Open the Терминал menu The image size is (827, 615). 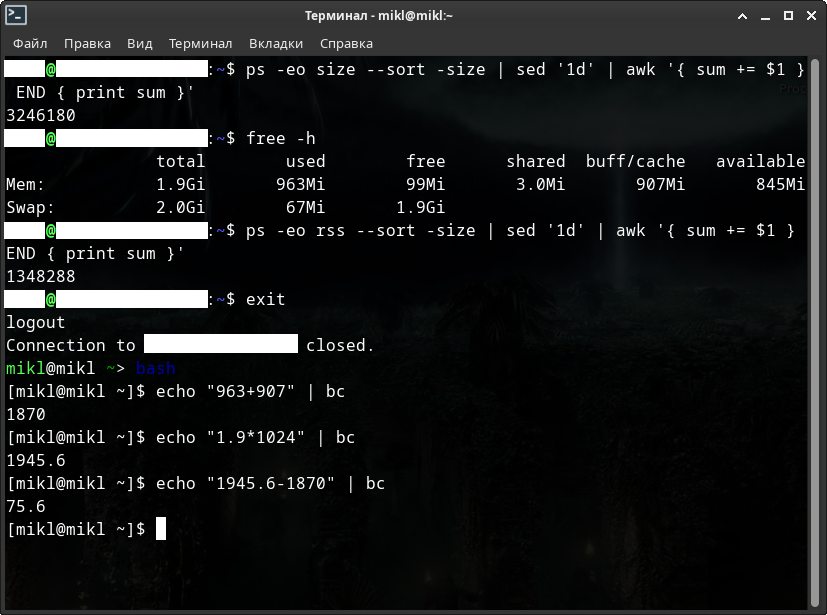click(x=200, y=43)
